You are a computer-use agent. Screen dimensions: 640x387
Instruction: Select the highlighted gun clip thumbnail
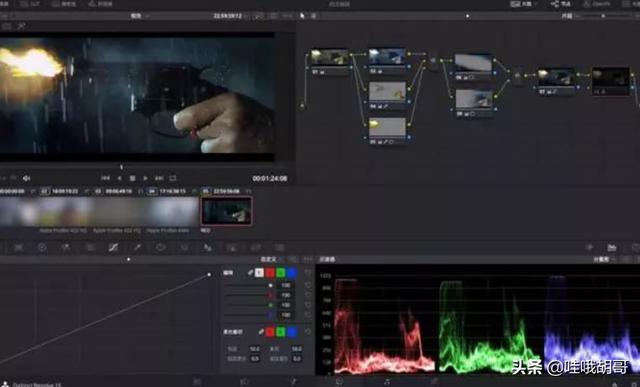tap(227, 211)
